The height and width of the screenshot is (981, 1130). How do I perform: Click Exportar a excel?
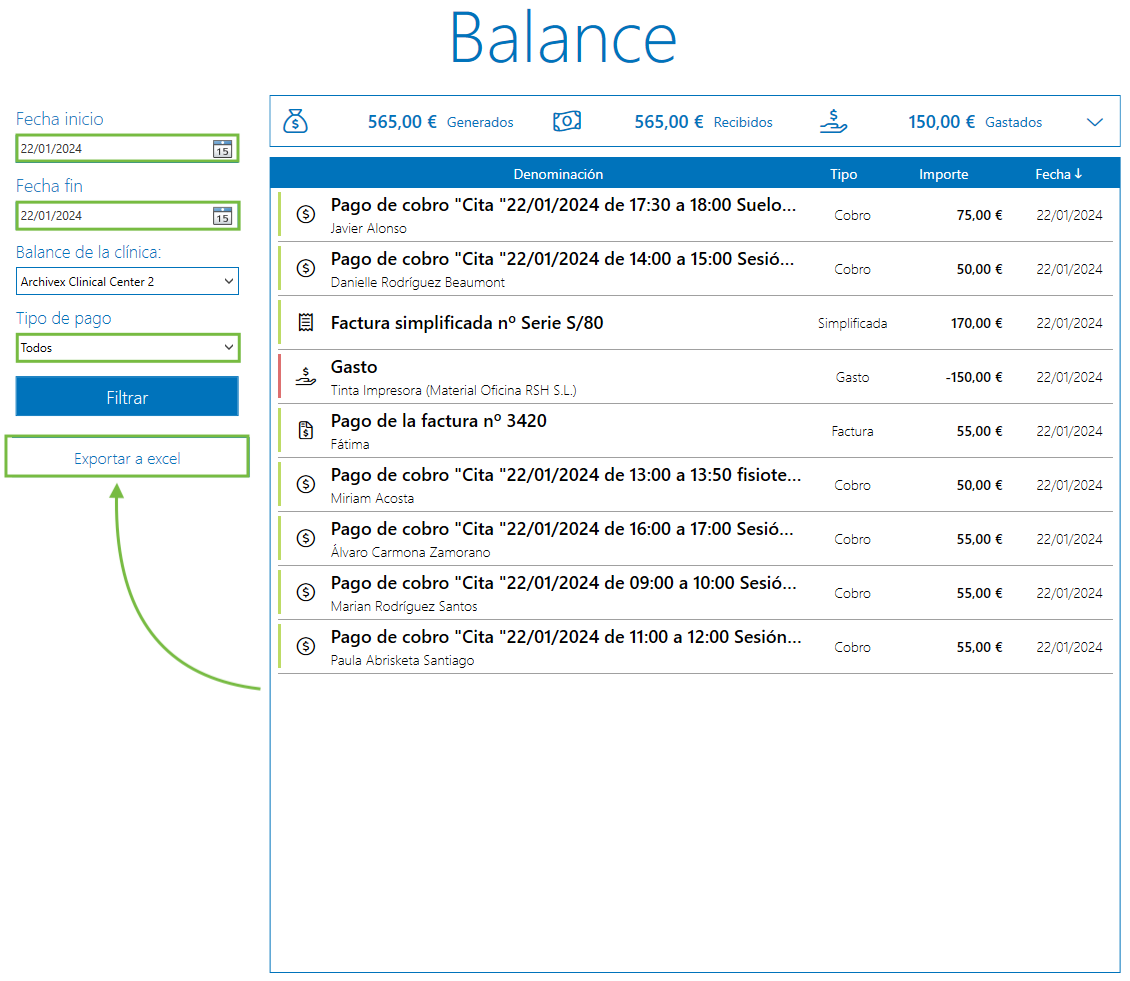click(127, 459)
